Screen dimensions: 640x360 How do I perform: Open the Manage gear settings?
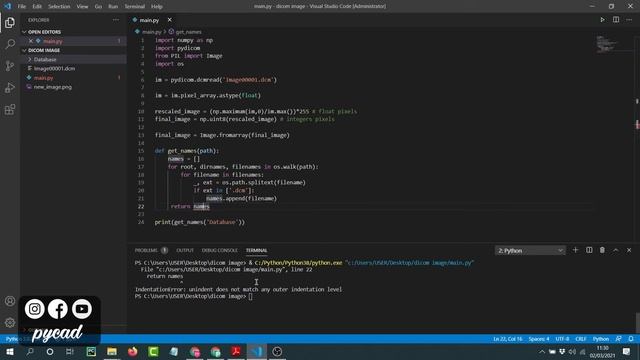(x=10, y=322)
